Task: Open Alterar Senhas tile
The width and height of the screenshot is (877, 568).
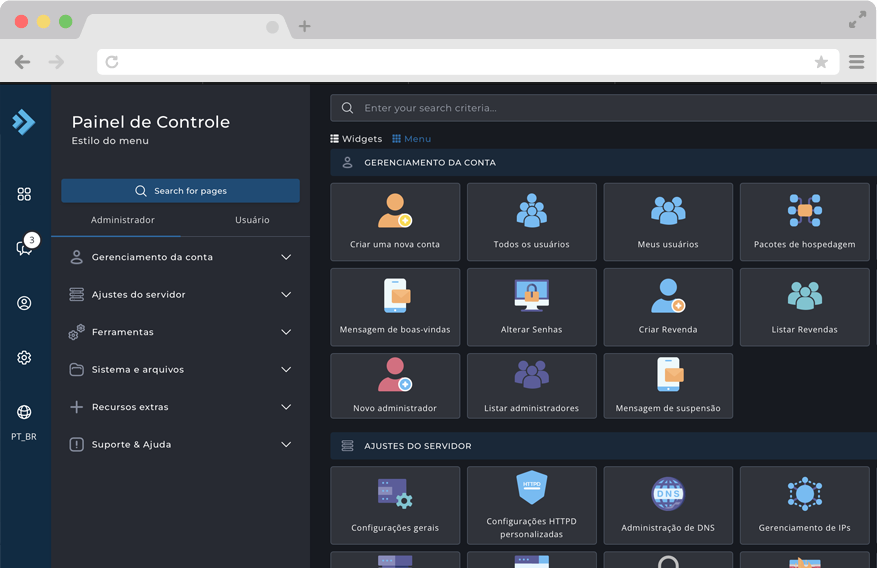Action: 531,307
